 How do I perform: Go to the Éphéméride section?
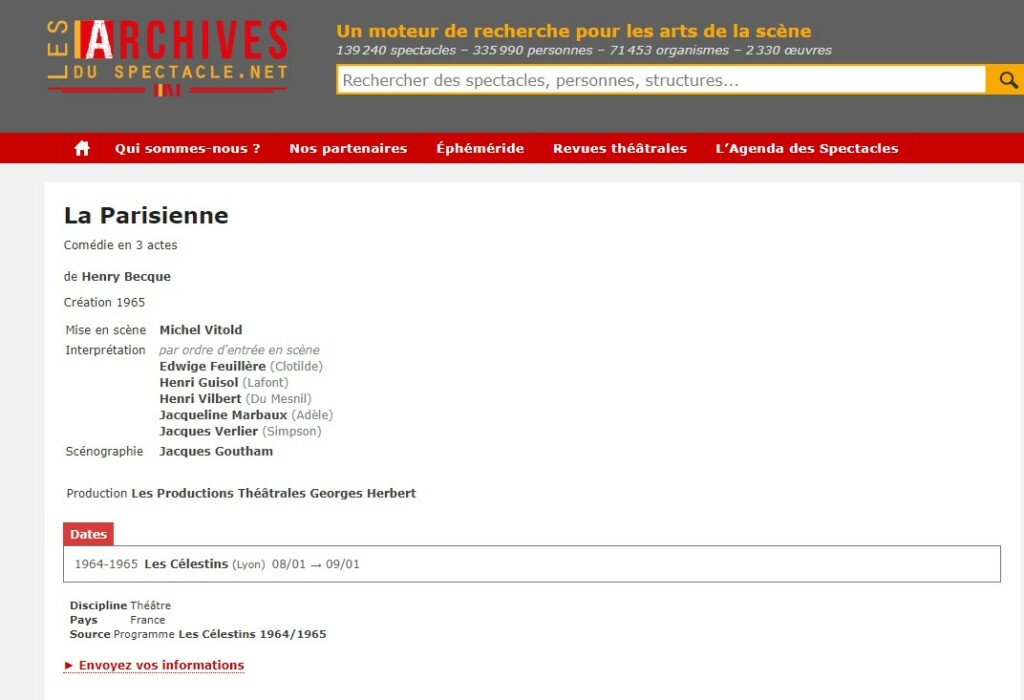480,148
